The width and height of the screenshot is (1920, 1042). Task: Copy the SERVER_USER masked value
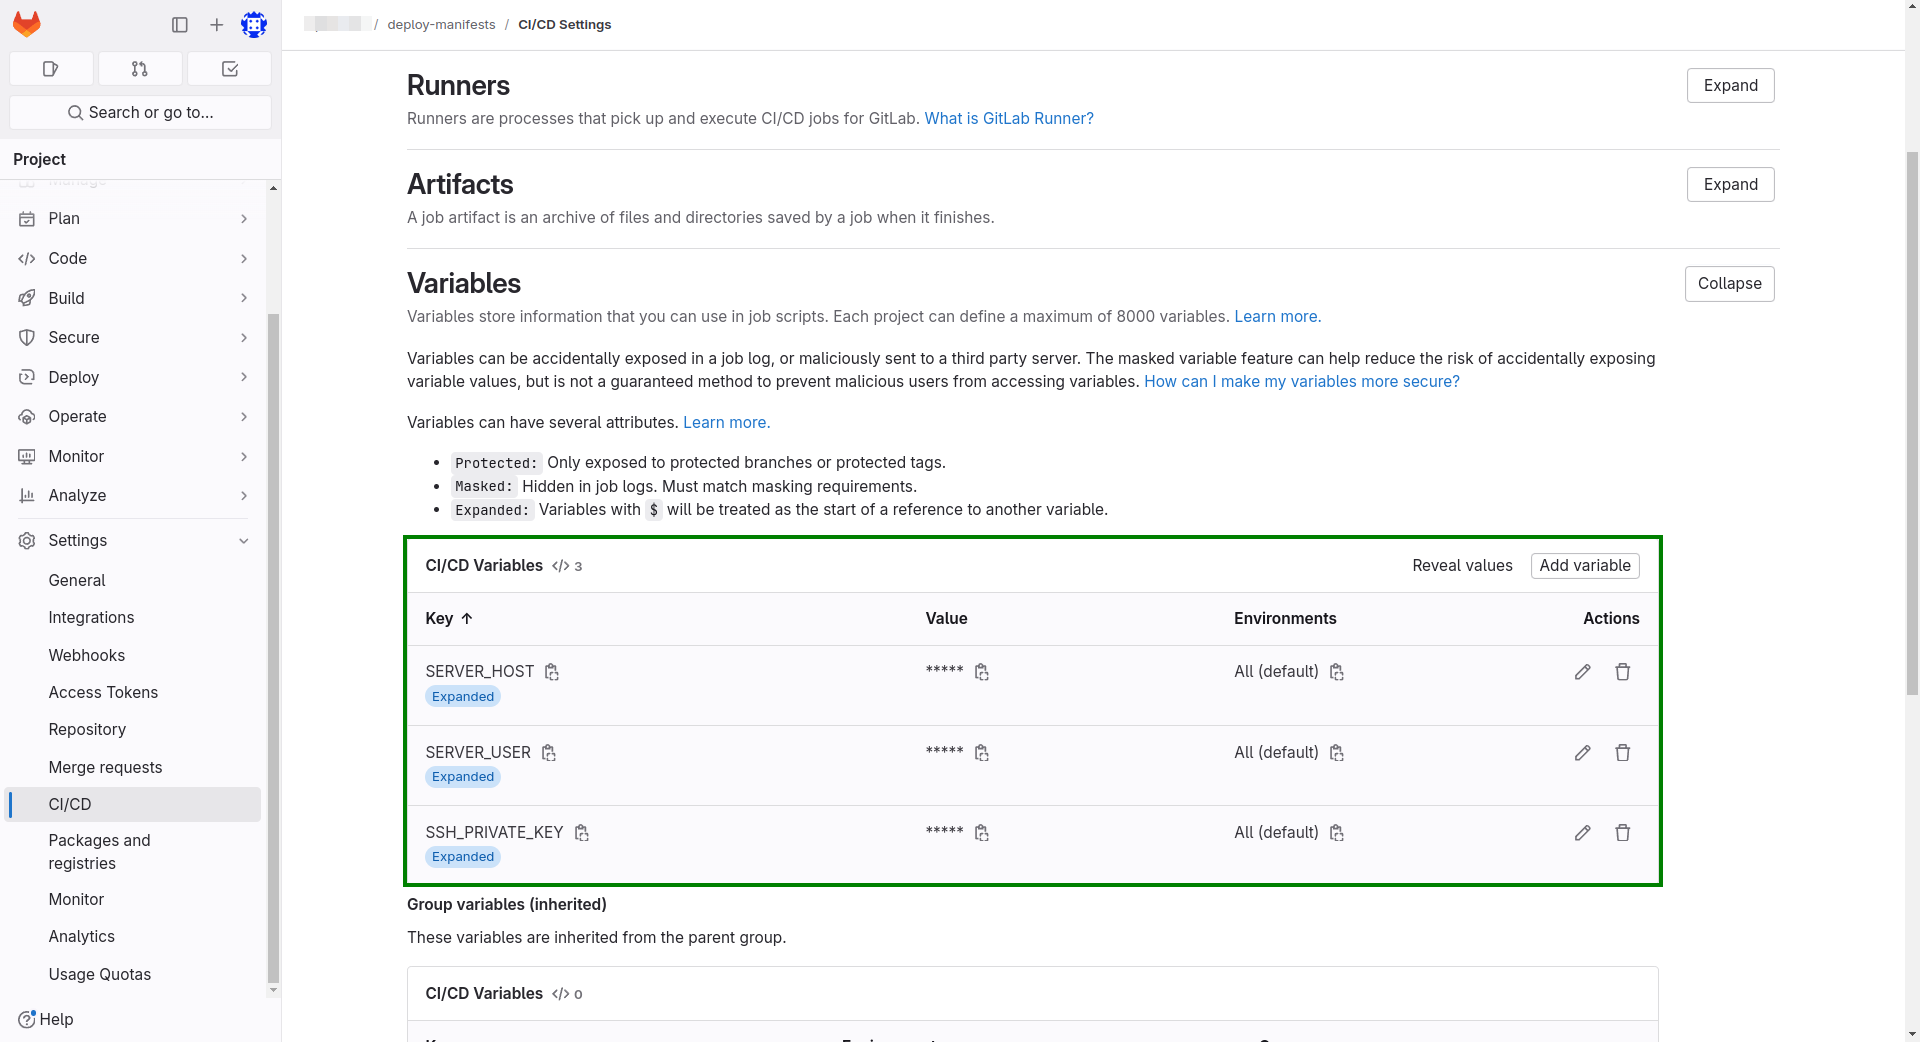click(982, 753)
